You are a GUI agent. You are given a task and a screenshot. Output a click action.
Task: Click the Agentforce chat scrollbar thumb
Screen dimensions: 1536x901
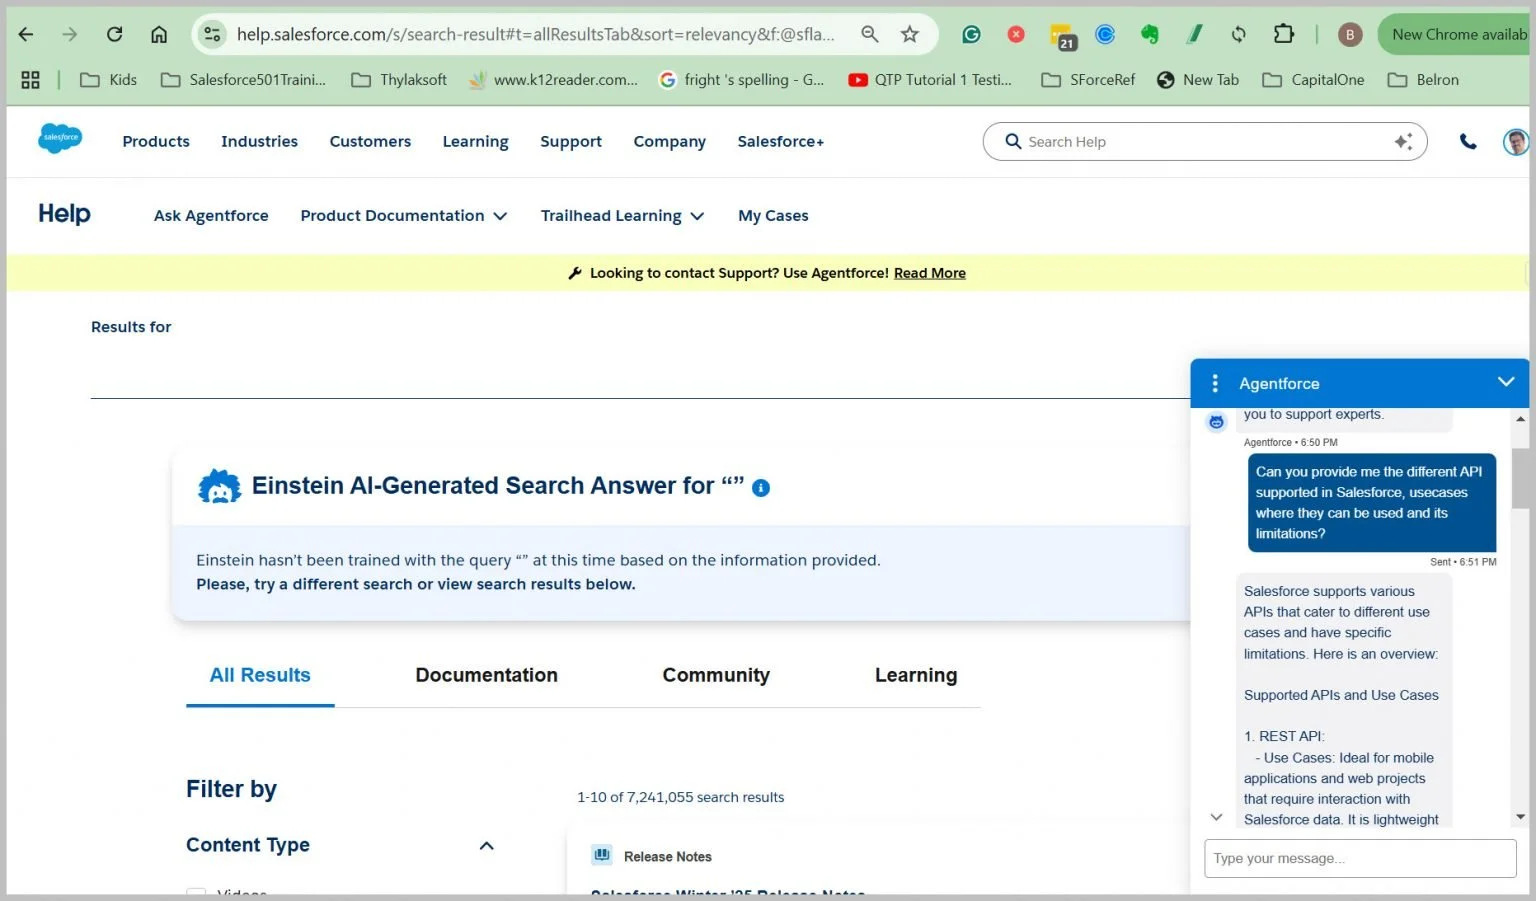[1521, 480]
